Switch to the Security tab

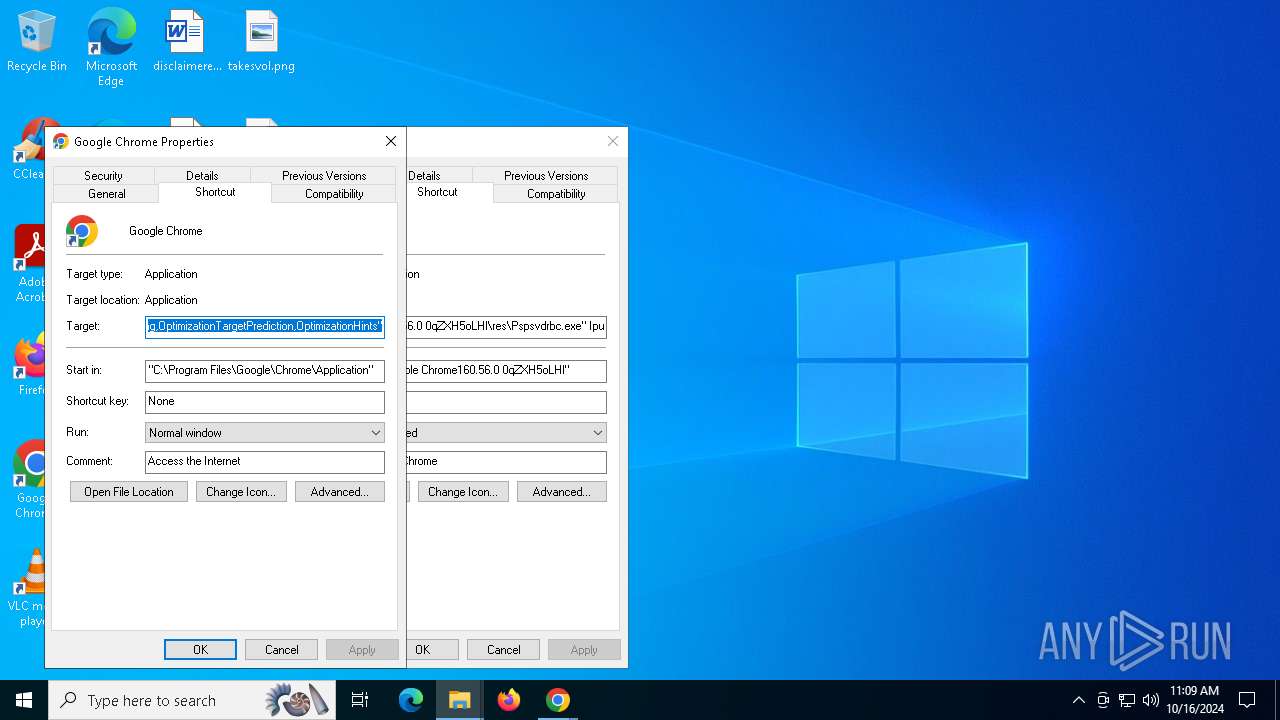click(103, 175)
